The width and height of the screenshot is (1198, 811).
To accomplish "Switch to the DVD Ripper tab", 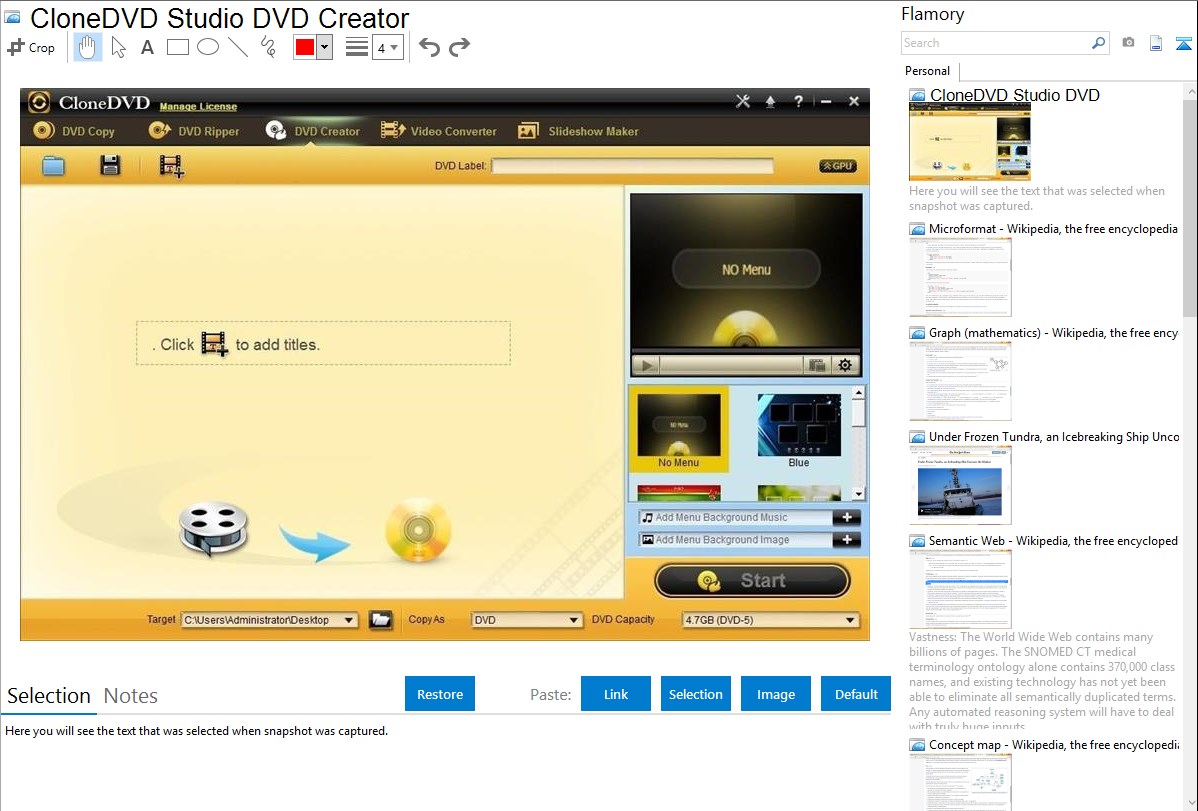I will [194, 131].
